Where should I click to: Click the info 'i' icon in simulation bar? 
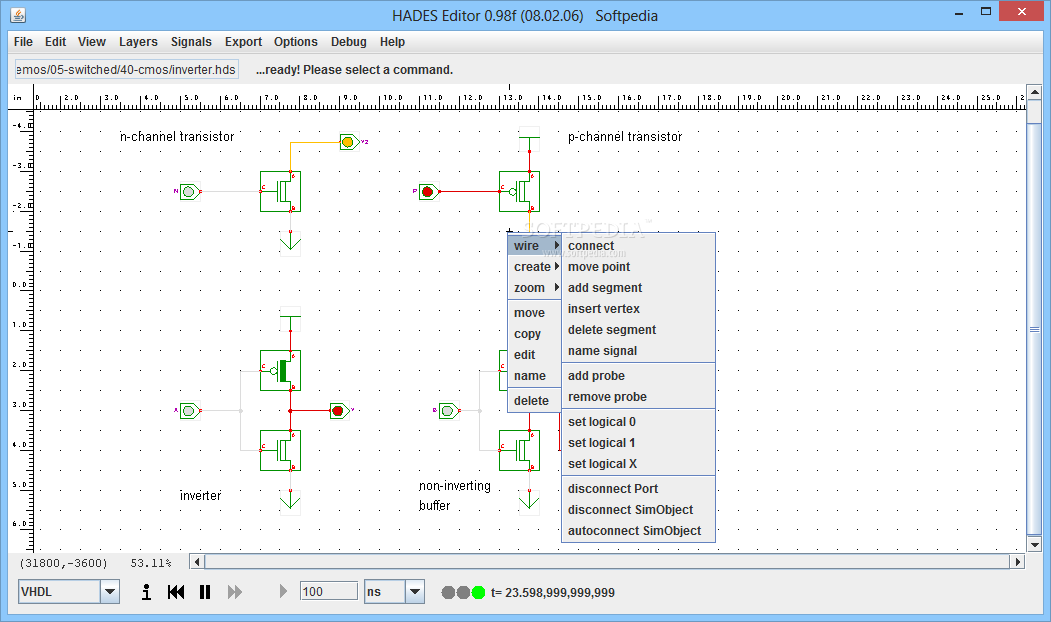tap(146, 592)
